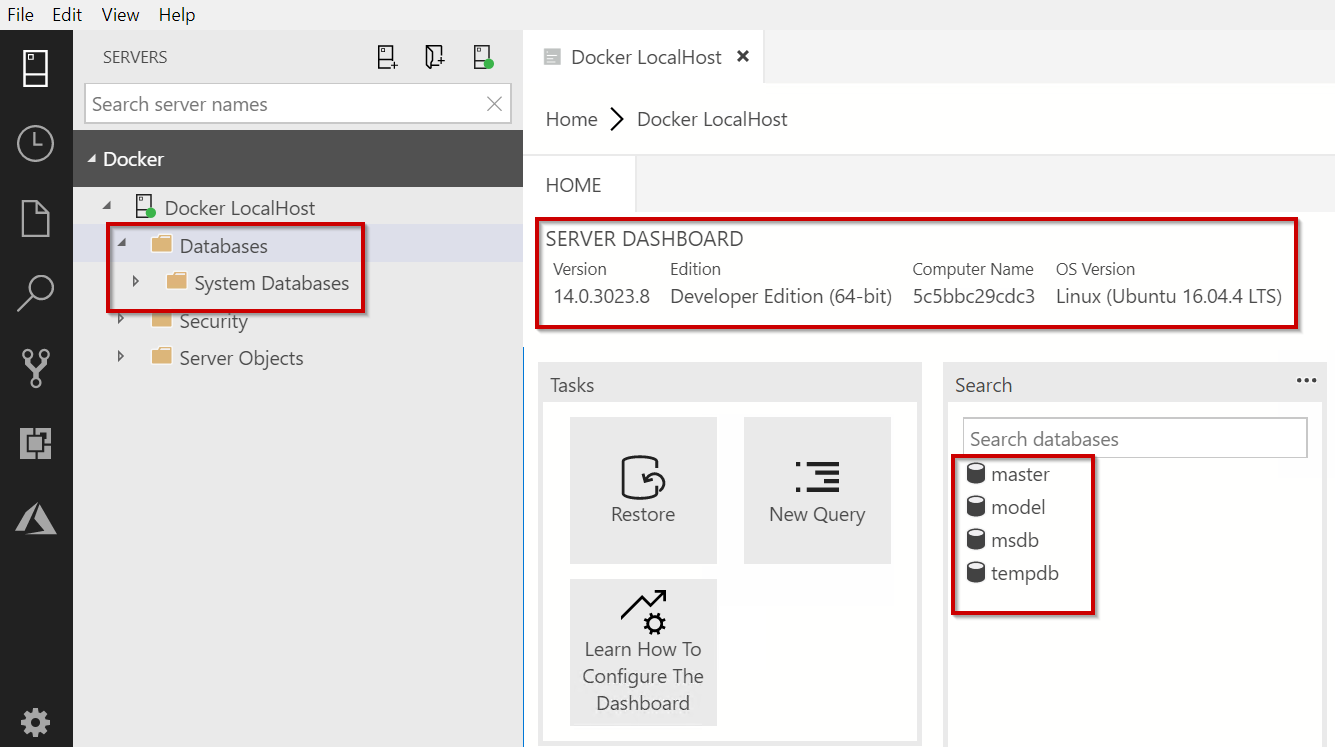Open the View menu
The width and height of the screenshot is (1335, 747).
tap(121, 15)
